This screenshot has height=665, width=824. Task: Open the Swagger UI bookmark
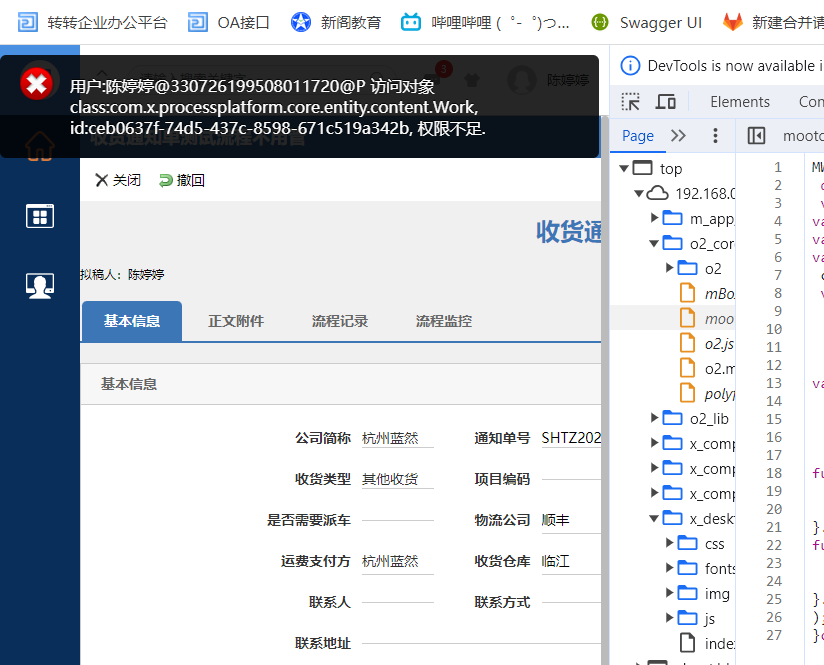648,22
